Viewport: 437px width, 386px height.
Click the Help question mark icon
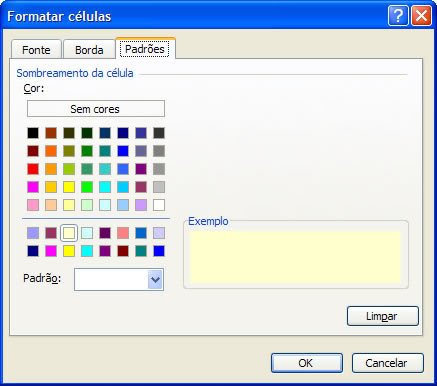[x=398, y=15]
